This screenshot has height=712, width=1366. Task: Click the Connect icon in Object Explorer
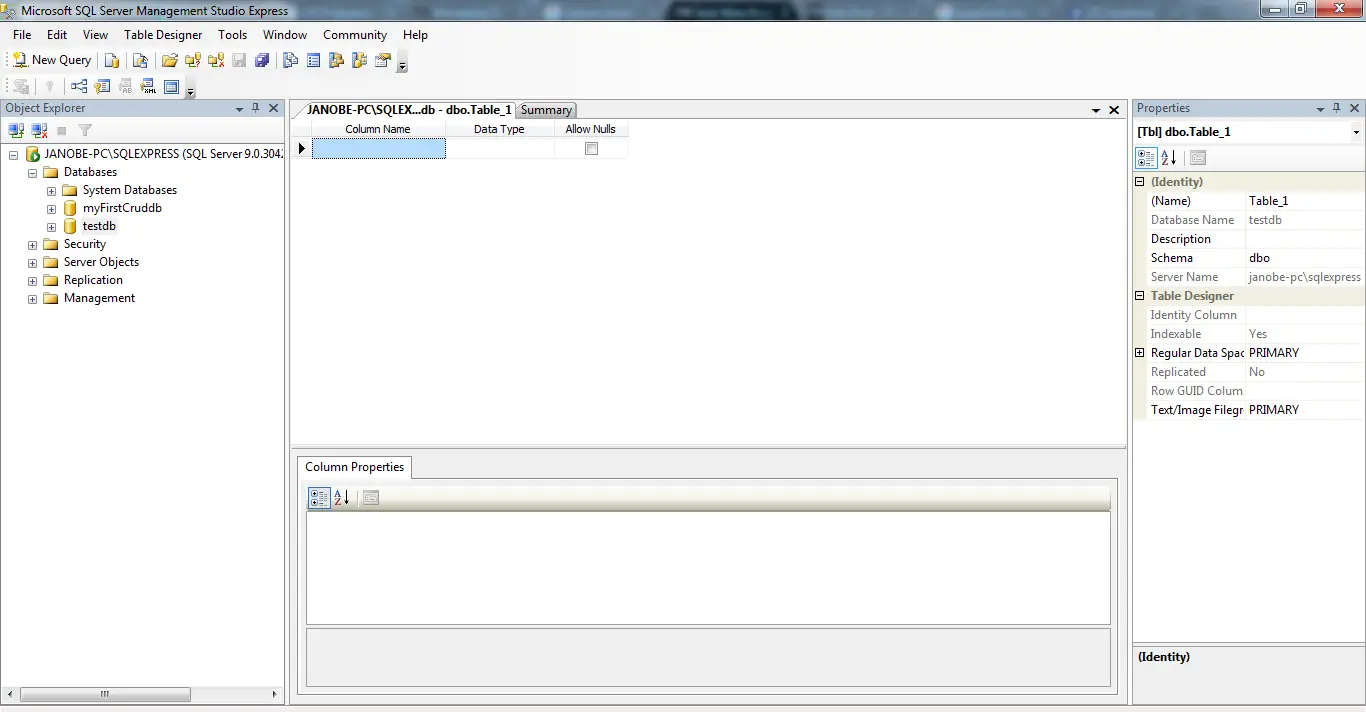click(16, 130)
